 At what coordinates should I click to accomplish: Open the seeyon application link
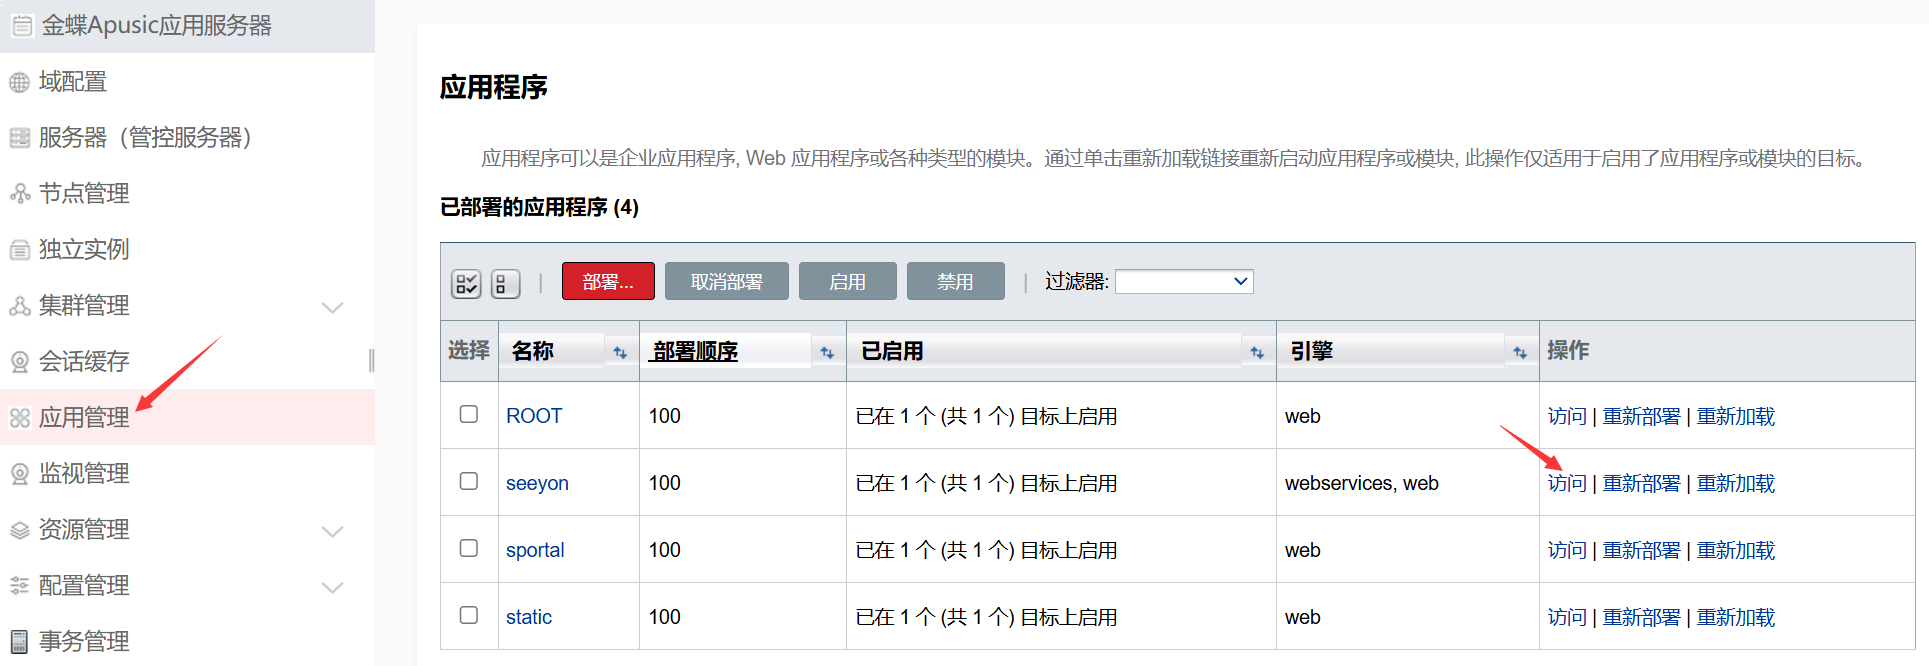[537, 483]
